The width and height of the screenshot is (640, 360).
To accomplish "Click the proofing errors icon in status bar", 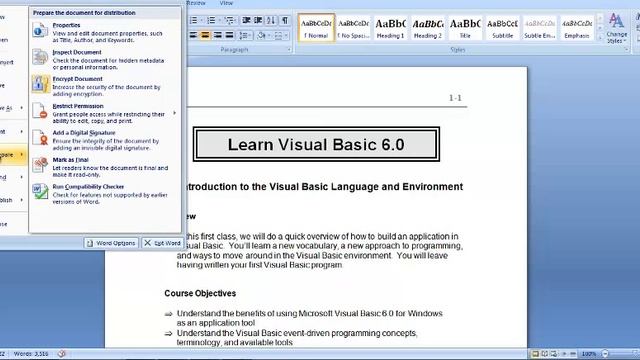I will click(x=62, y=353).
